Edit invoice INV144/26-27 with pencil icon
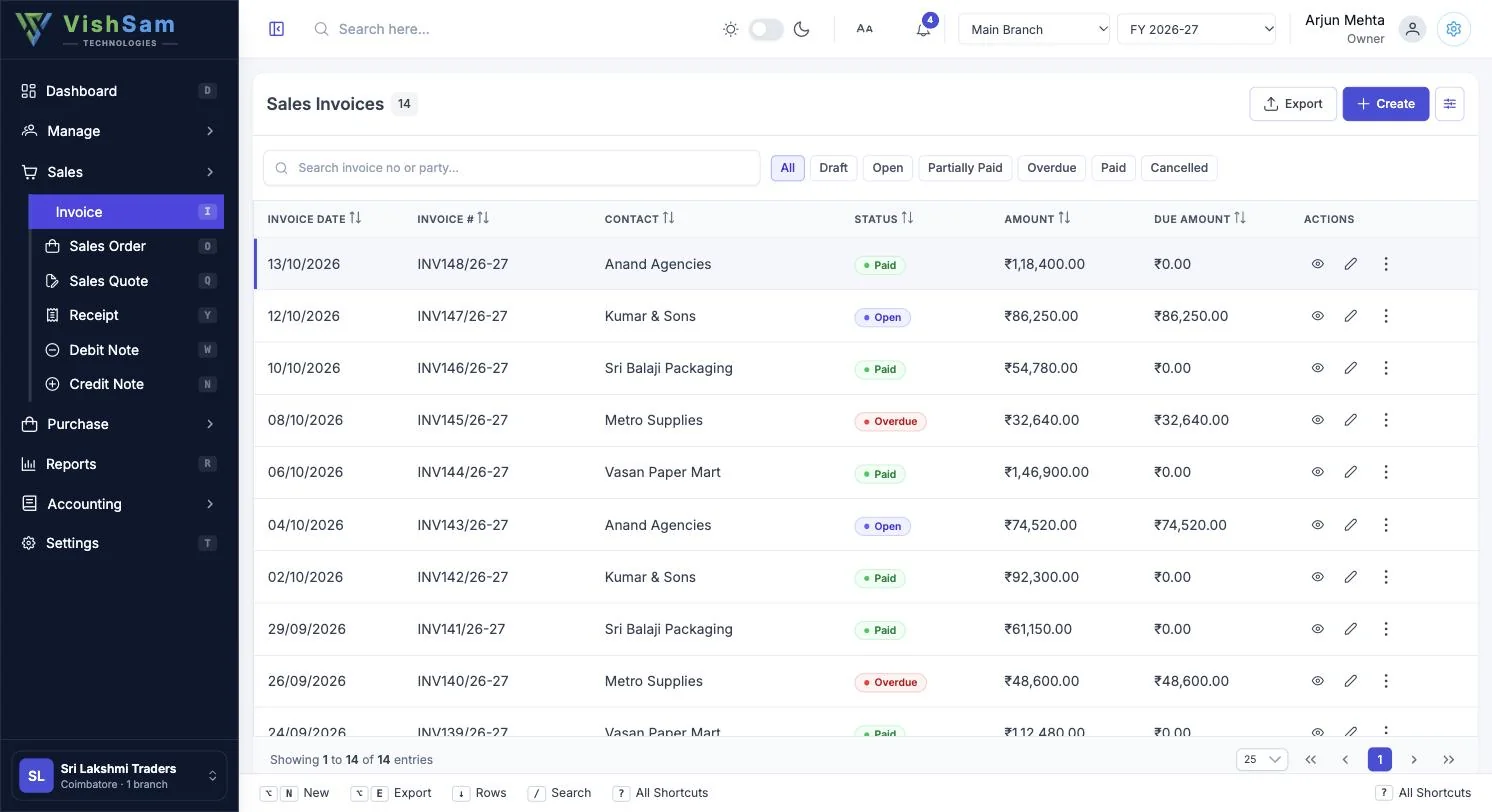 pos(1350,472)
